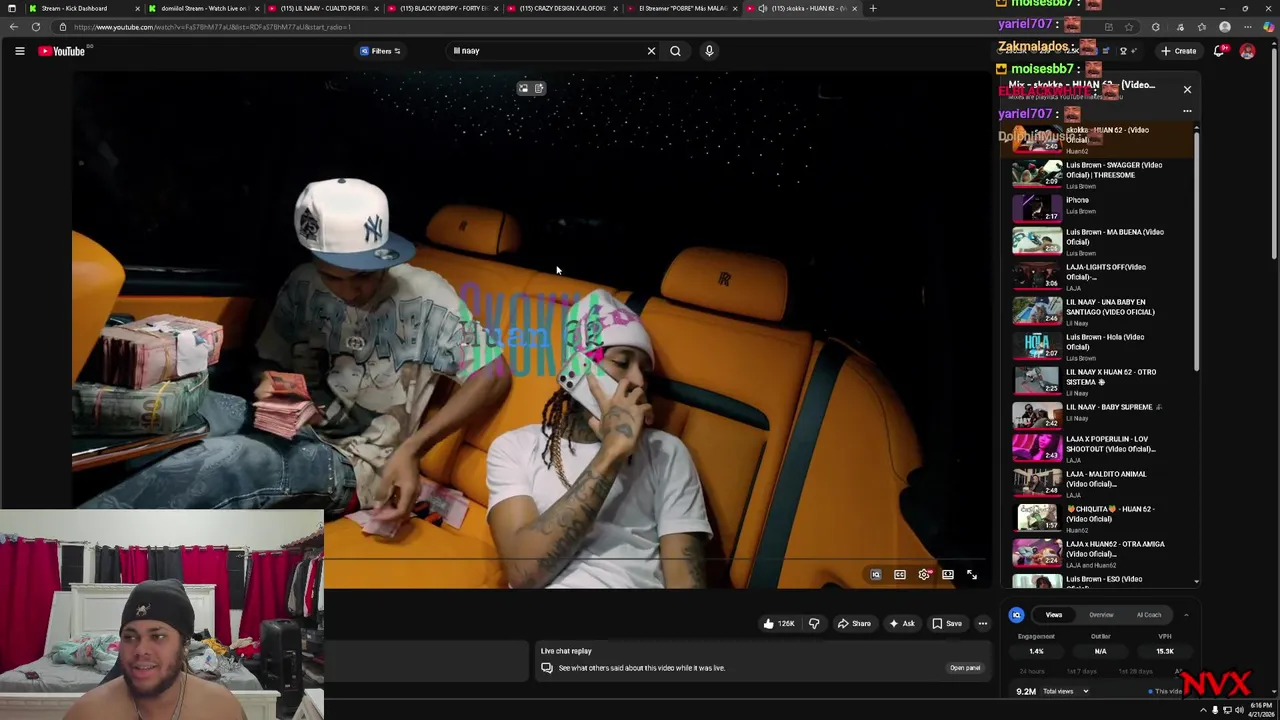Open a new browser tab

[873, 8]
